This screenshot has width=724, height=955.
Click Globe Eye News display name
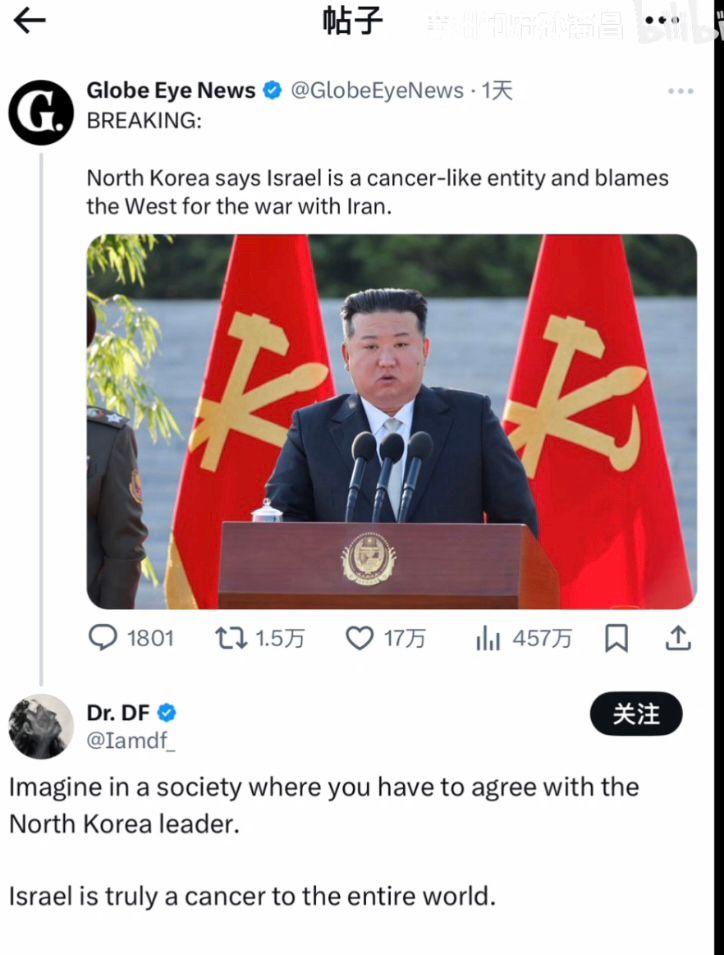(x=171, y=90)
